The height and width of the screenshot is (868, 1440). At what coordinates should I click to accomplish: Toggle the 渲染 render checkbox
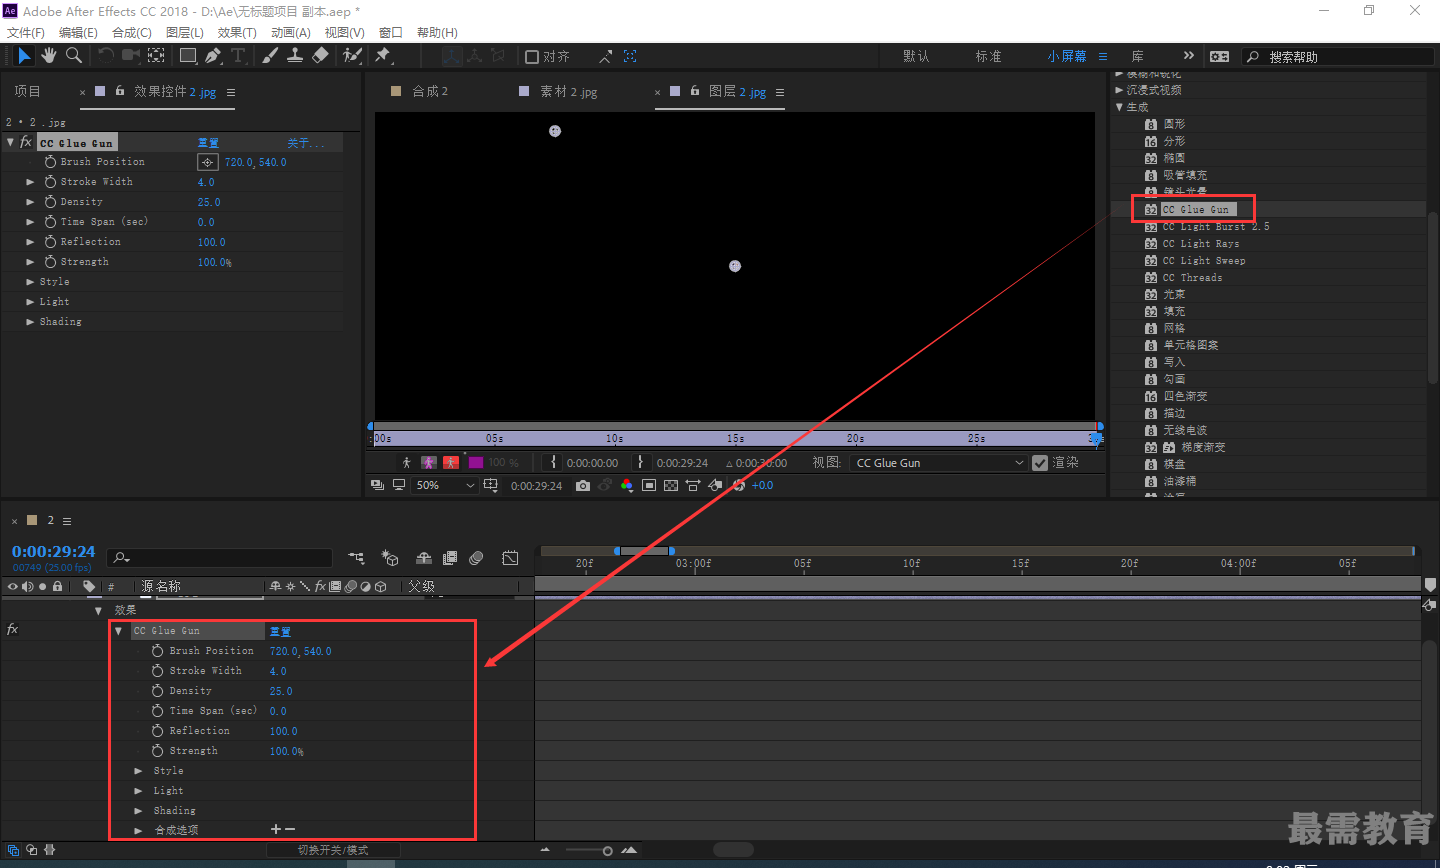click(1040, 462)
